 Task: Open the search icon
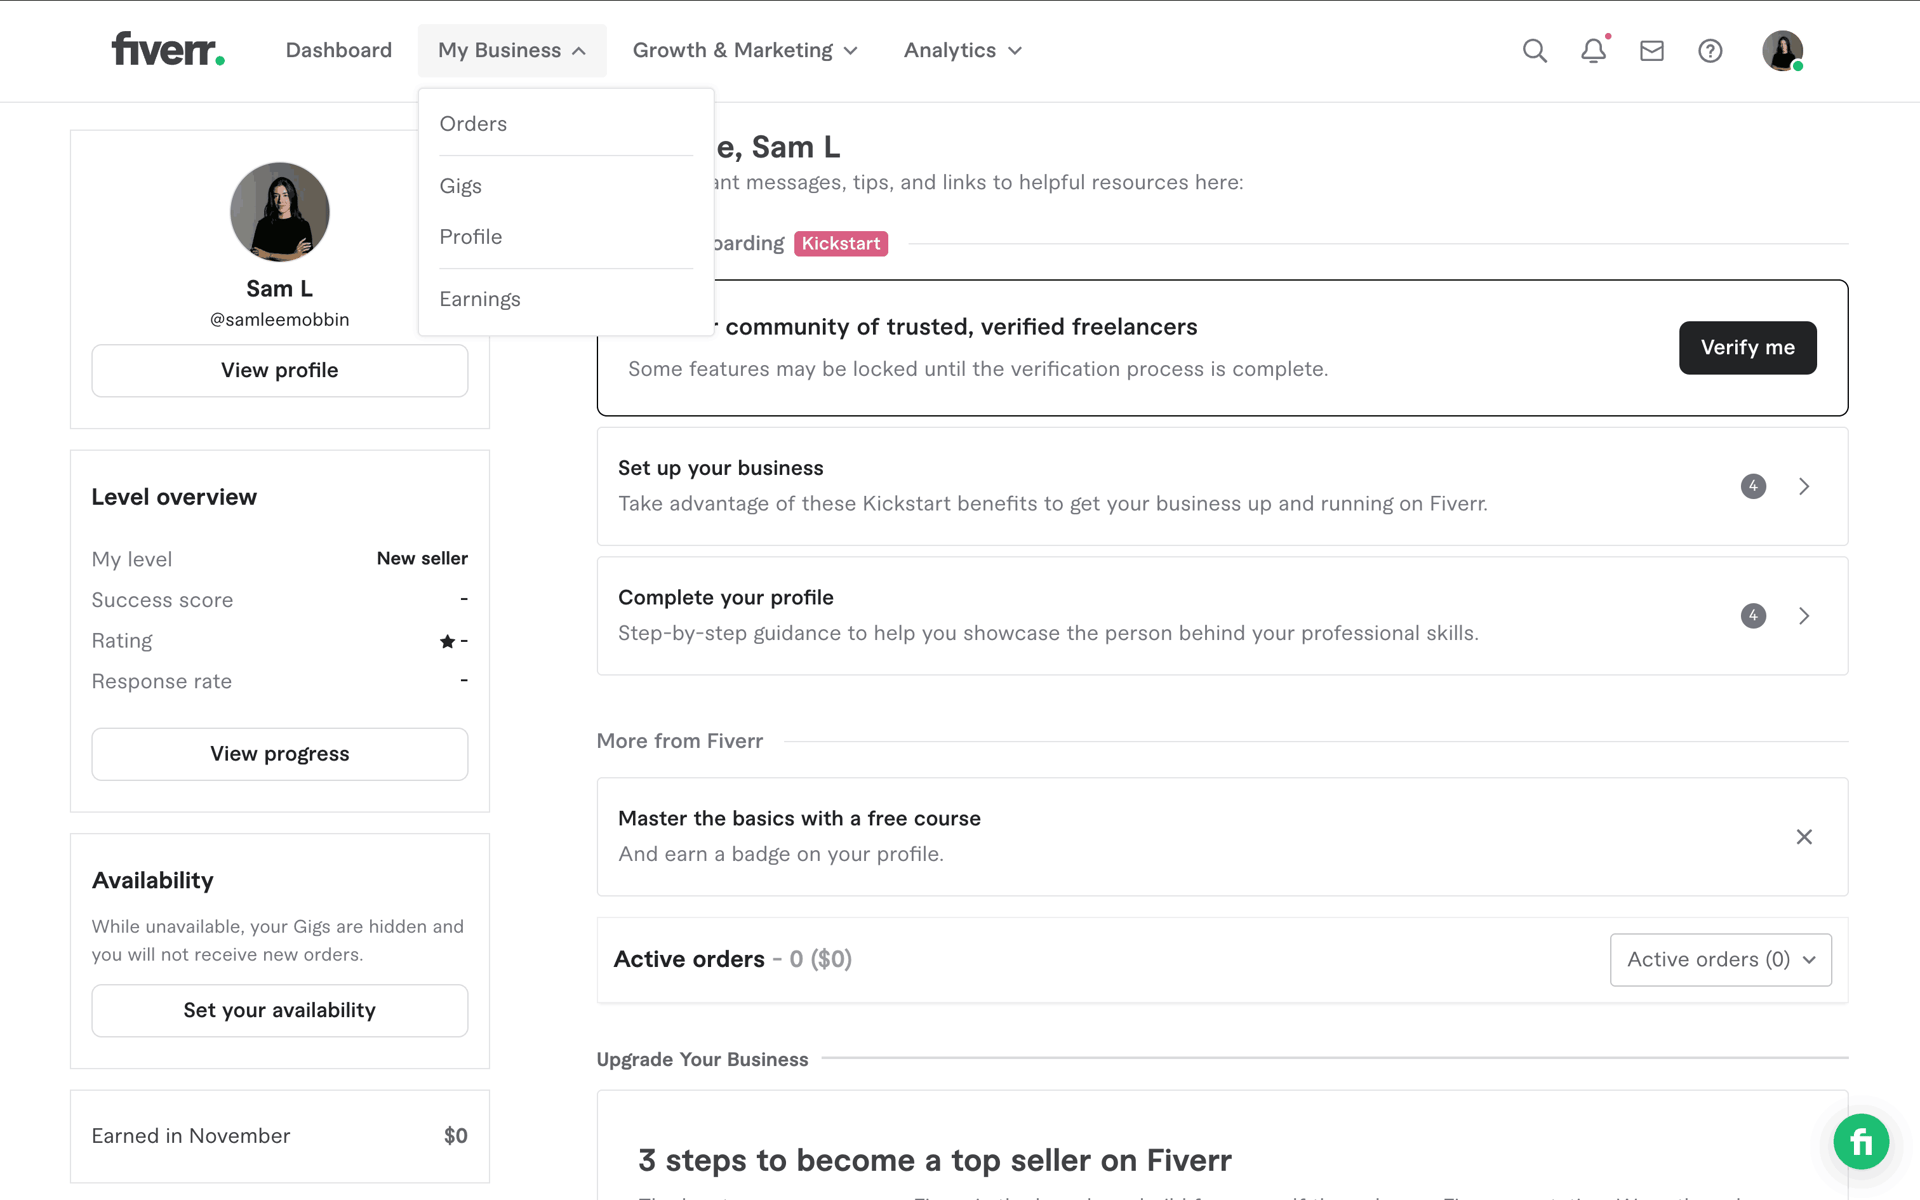(1534, 51)
